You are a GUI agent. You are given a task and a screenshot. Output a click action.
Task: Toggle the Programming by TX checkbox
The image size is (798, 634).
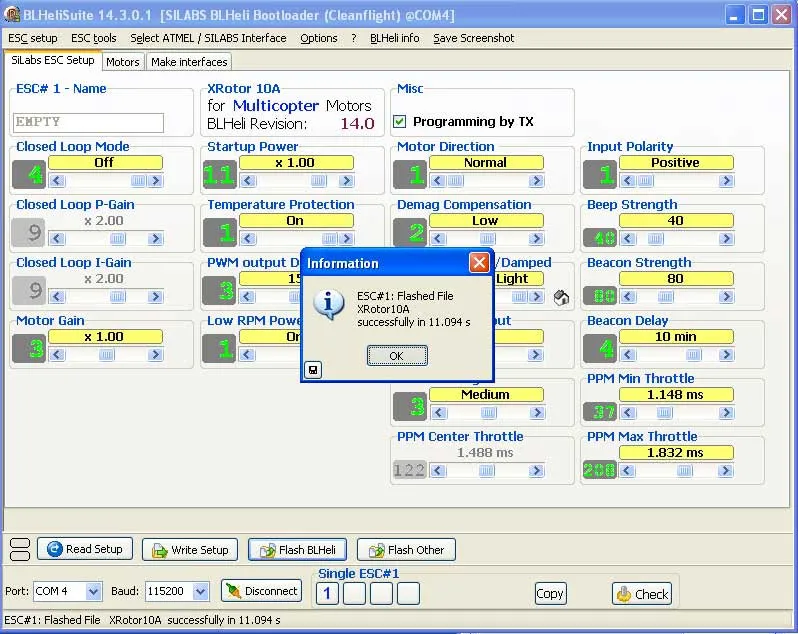point(400,122)
